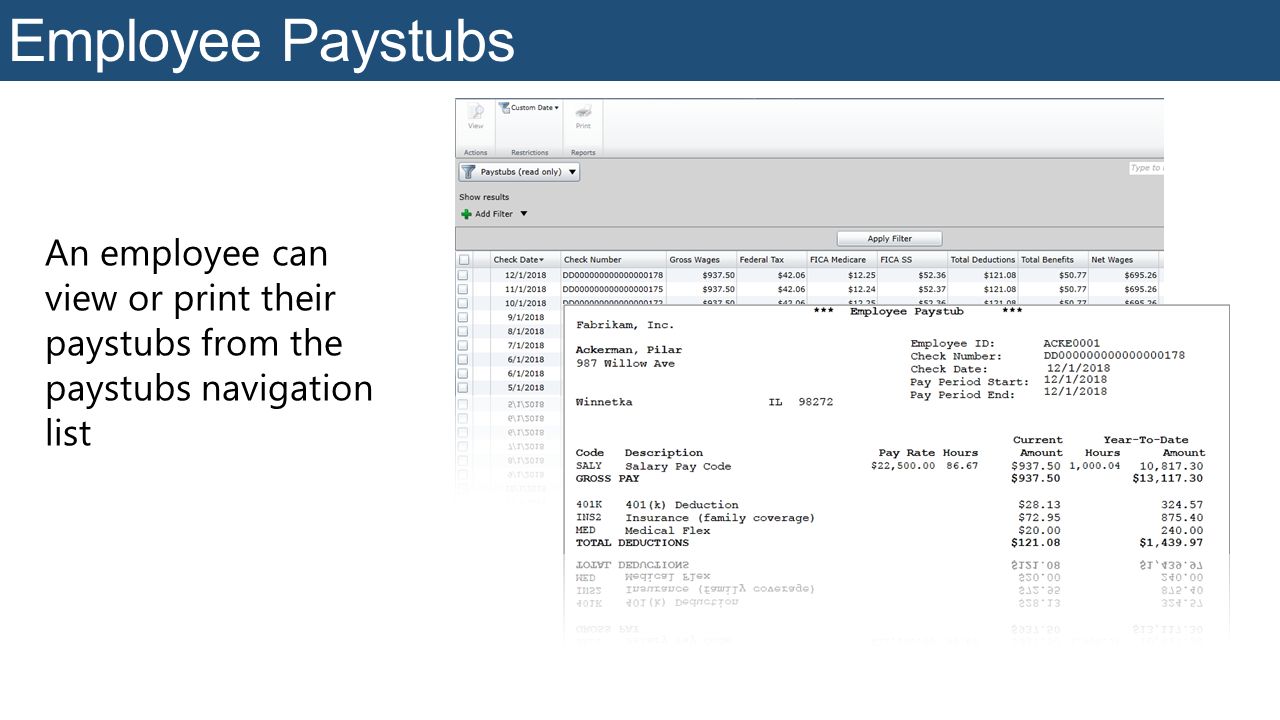Click the Type to filter search box
This screenshot has width=1280, height=720.
click(x=1146, y=168)
